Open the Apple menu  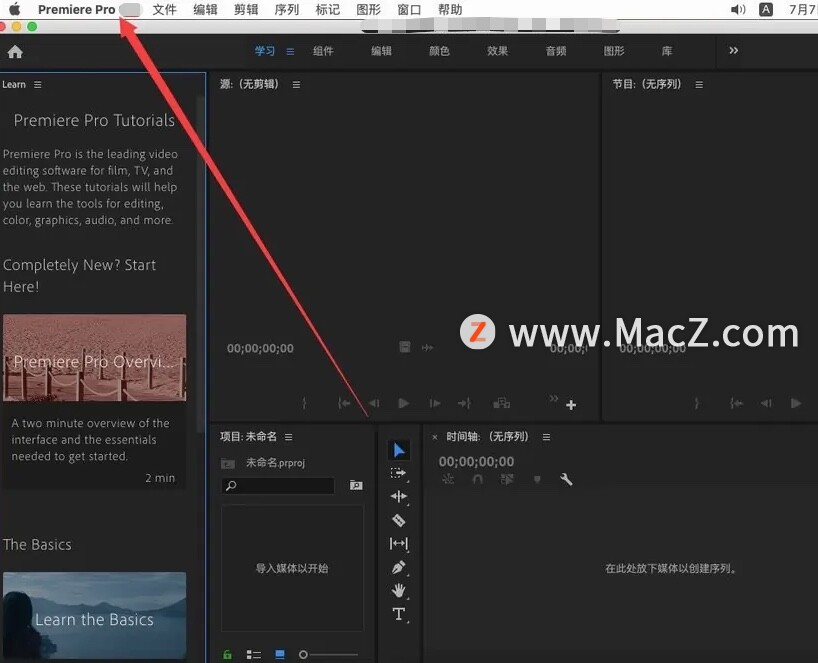click(15, 9)
